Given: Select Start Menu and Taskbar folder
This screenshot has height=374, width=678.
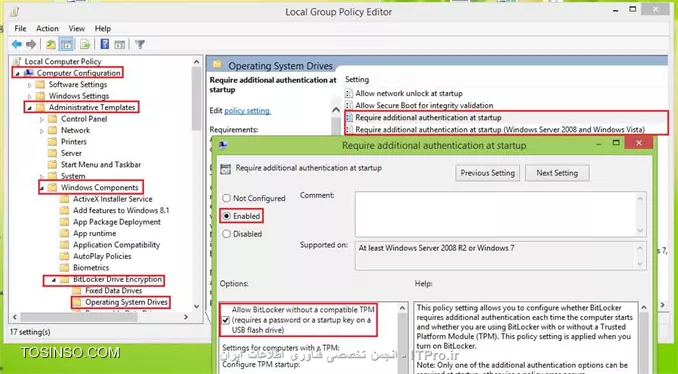Looking at the screenshot, I should click(x=101, y=164).
